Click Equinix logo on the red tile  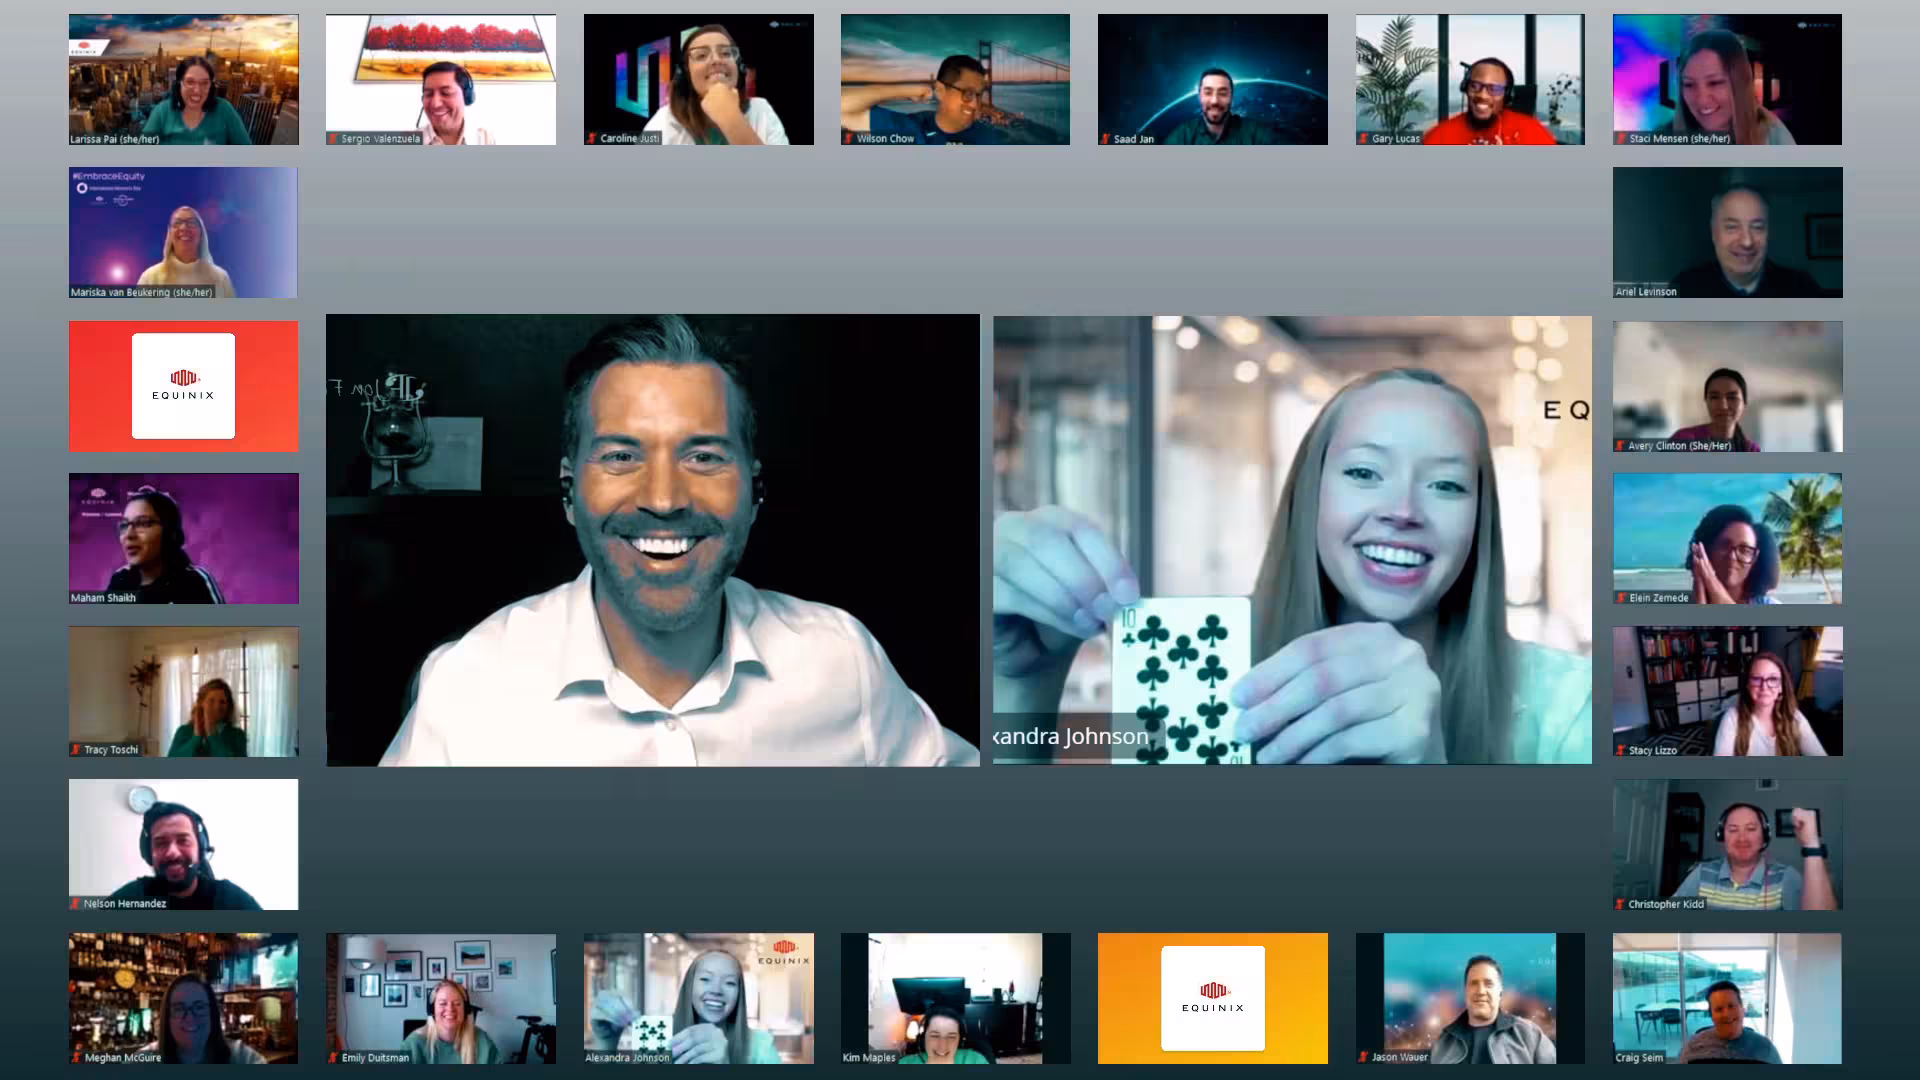183,386
